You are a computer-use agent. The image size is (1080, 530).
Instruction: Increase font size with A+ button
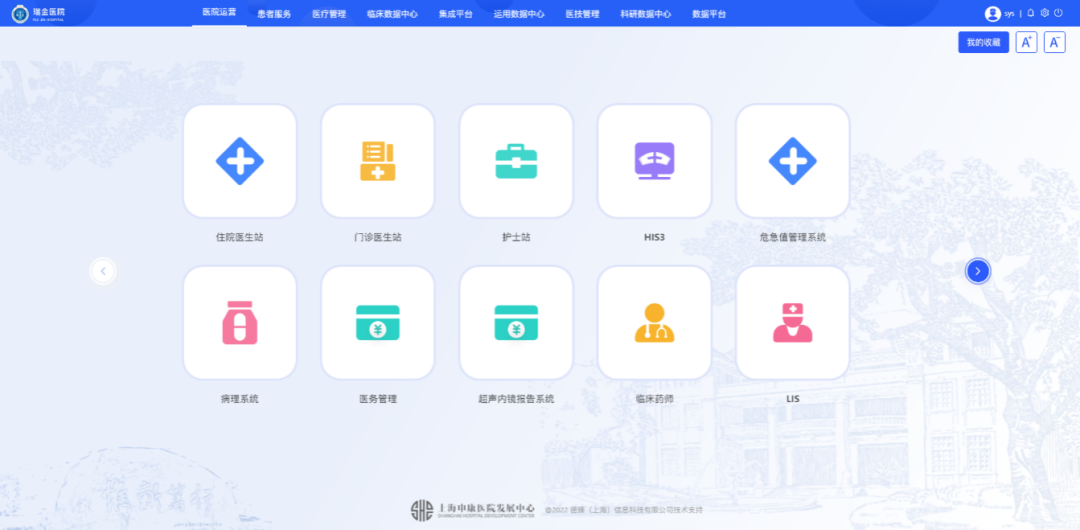tap(1026, 42)
